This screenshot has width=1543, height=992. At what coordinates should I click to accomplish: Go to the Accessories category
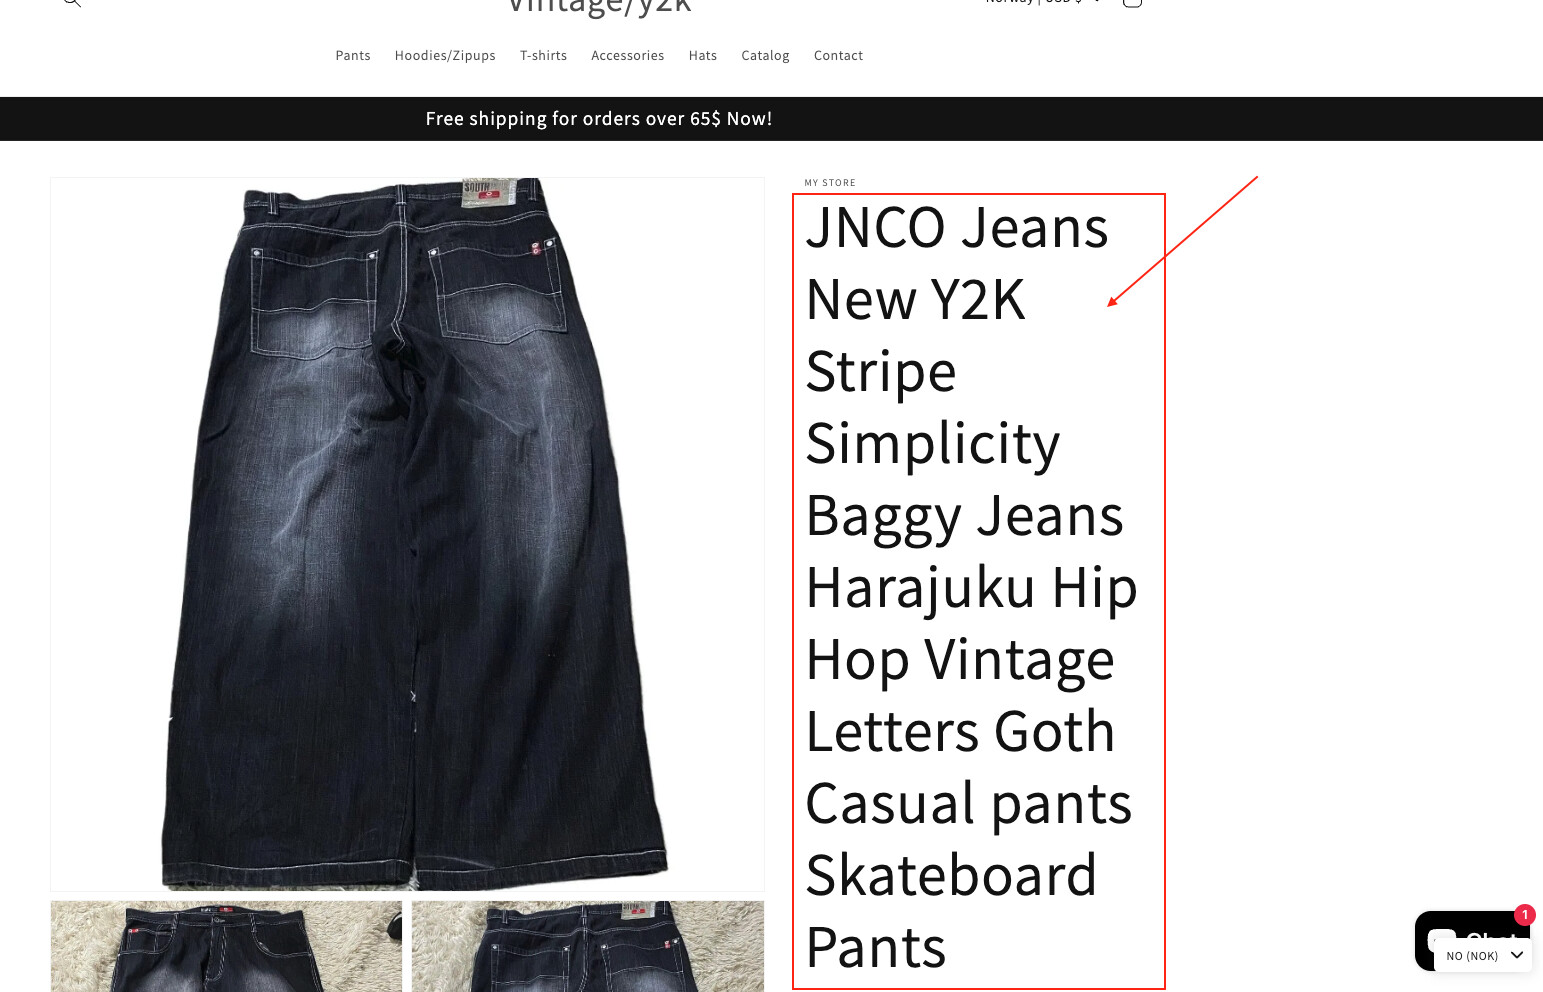(x=627, y=56)
